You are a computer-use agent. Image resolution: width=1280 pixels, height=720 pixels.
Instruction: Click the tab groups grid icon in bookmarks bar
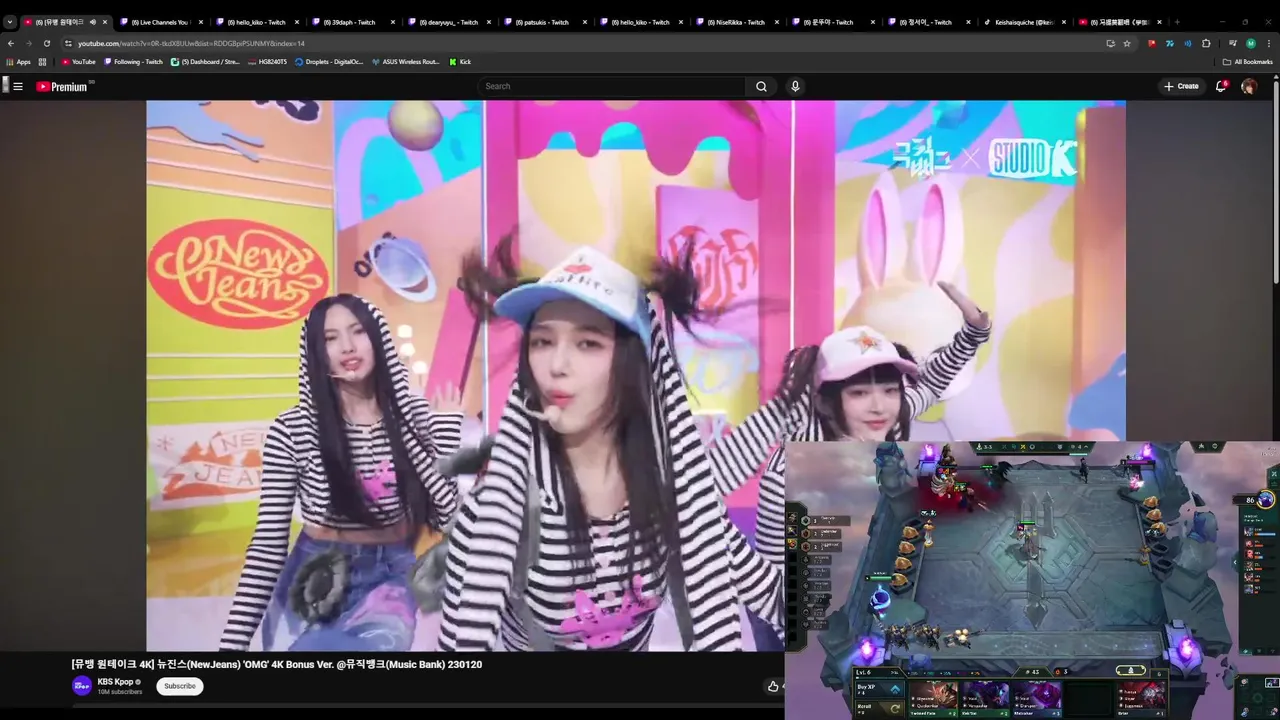pyautogui.click(x=42, y=62)
